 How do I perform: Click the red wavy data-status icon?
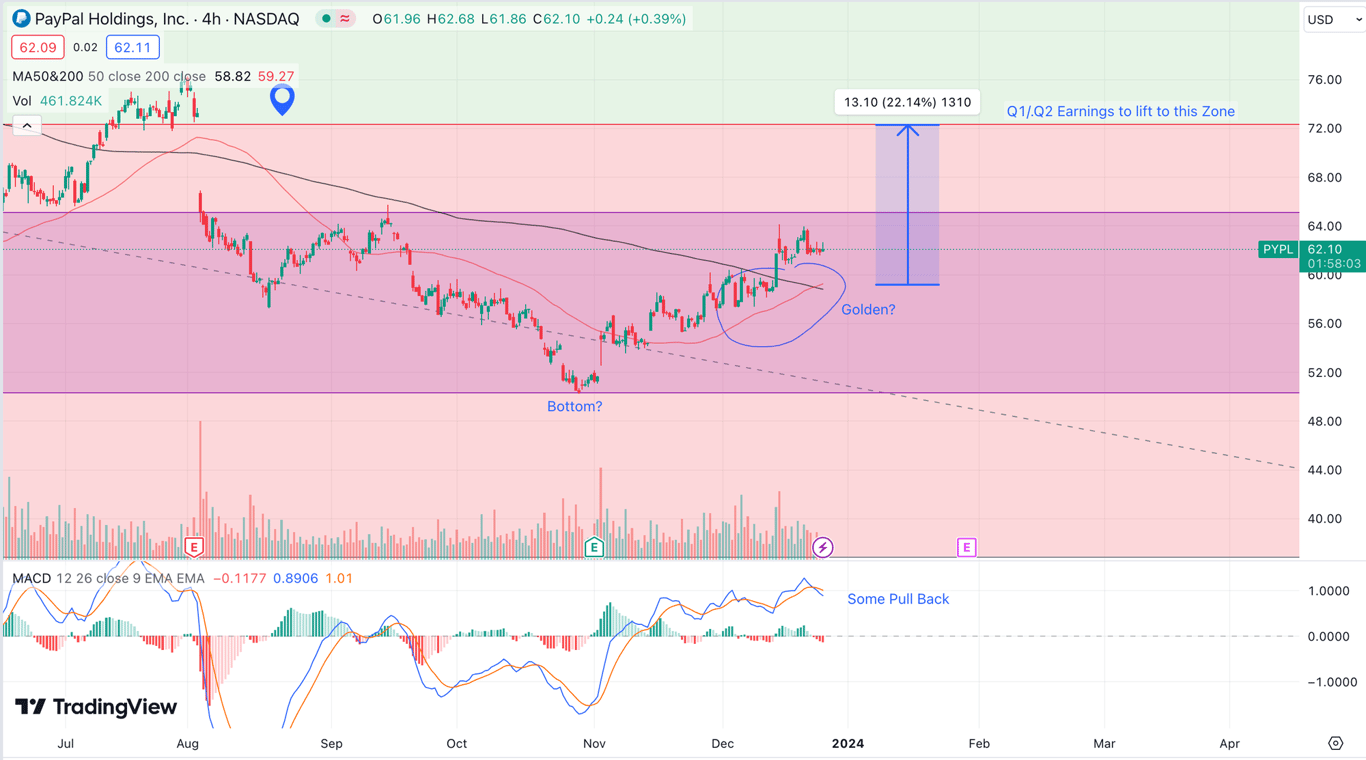click(346, 19)
